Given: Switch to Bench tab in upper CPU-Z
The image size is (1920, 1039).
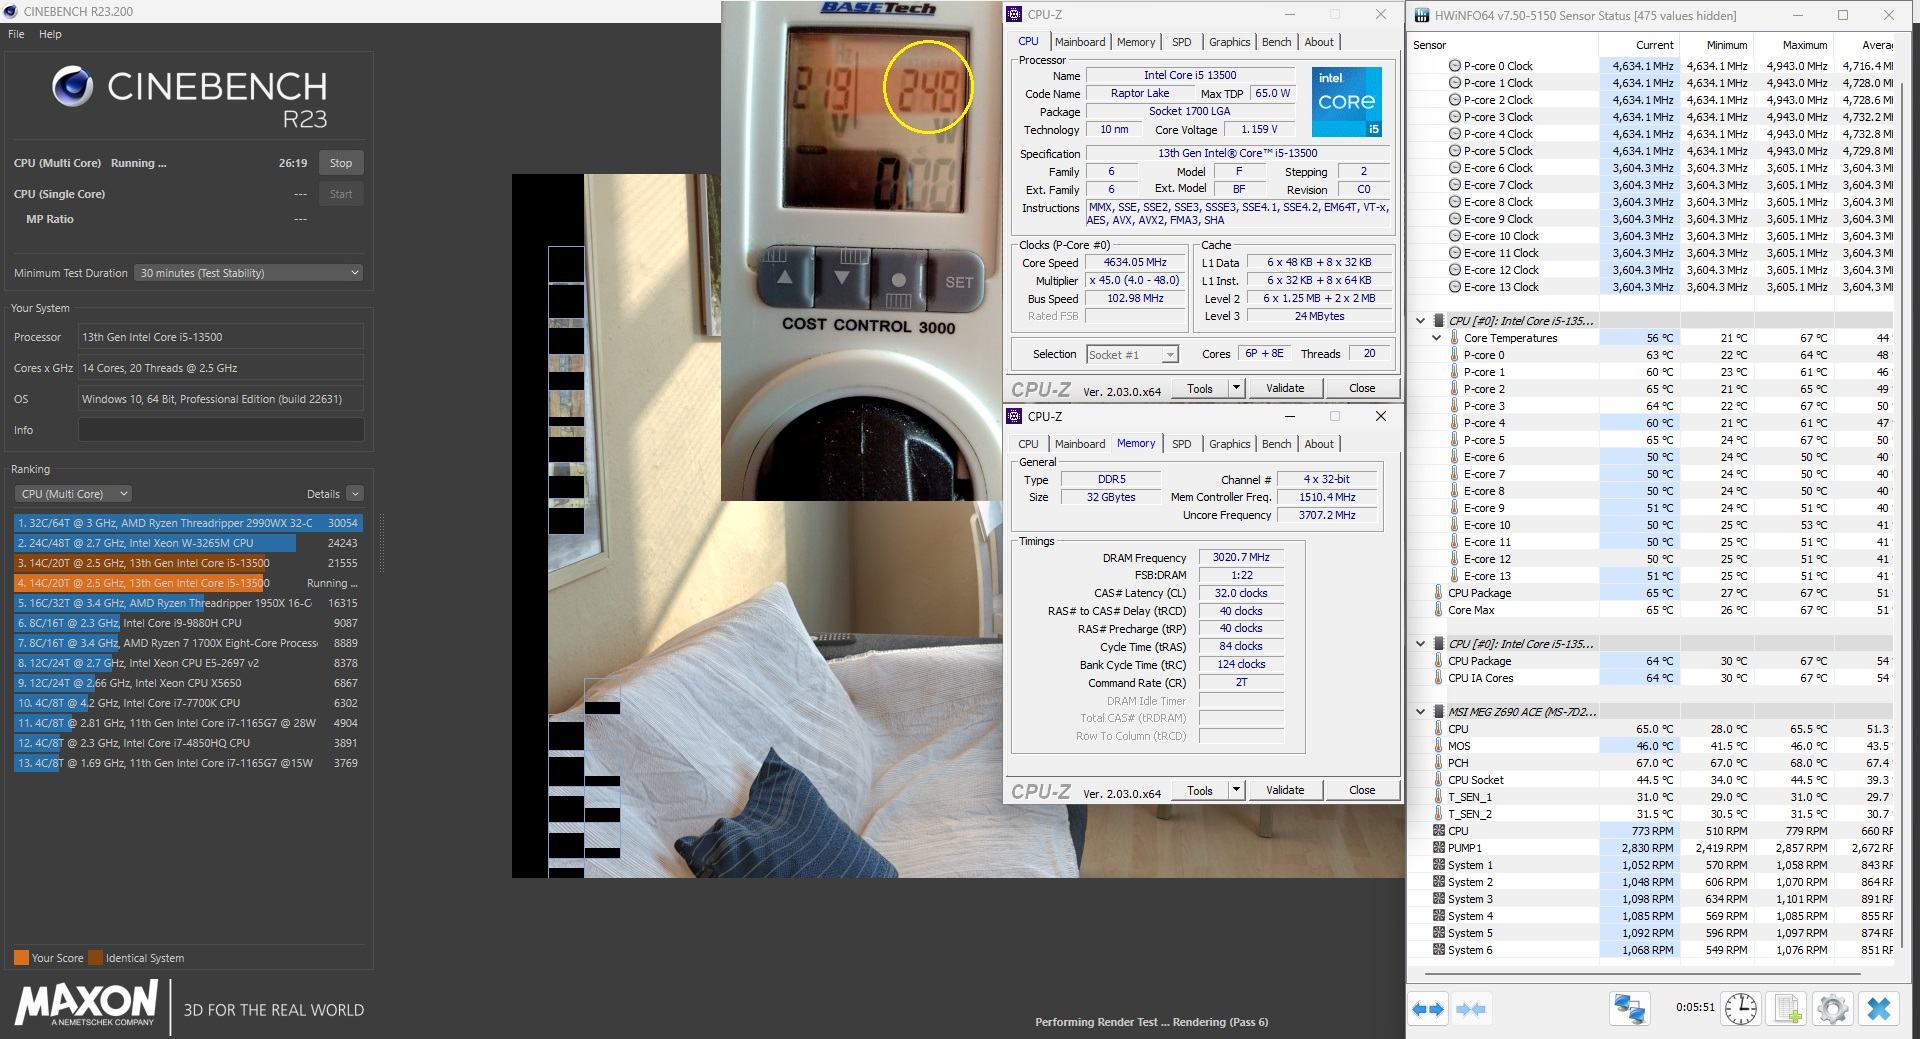Looking at the screenshot, I should 1276,42.
